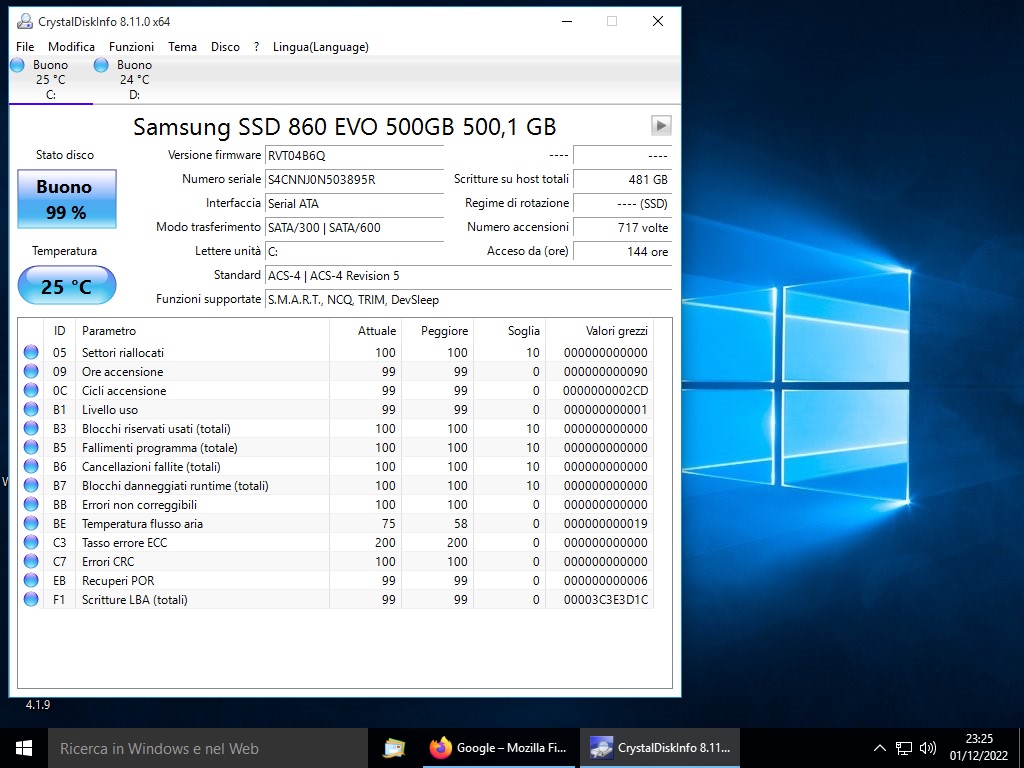
Task: Click the Acceso da (ore) value 144 ore
Action: pos(622,251)
